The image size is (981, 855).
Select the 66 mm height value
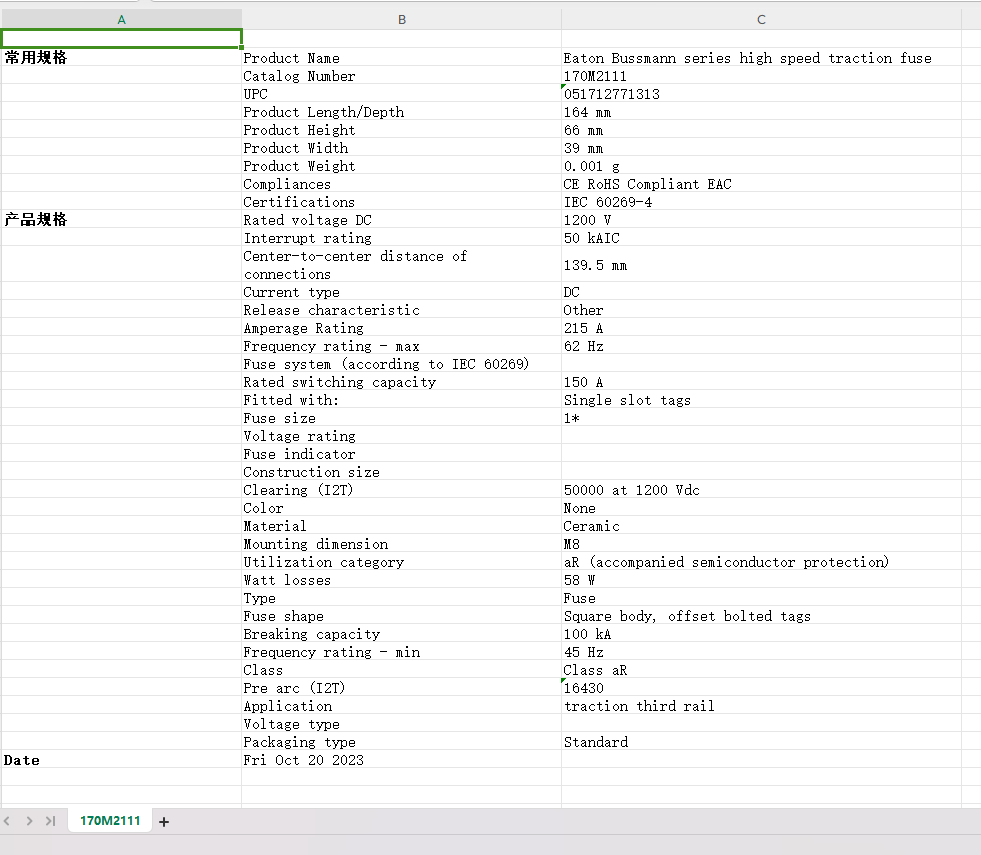pos(761,130)
